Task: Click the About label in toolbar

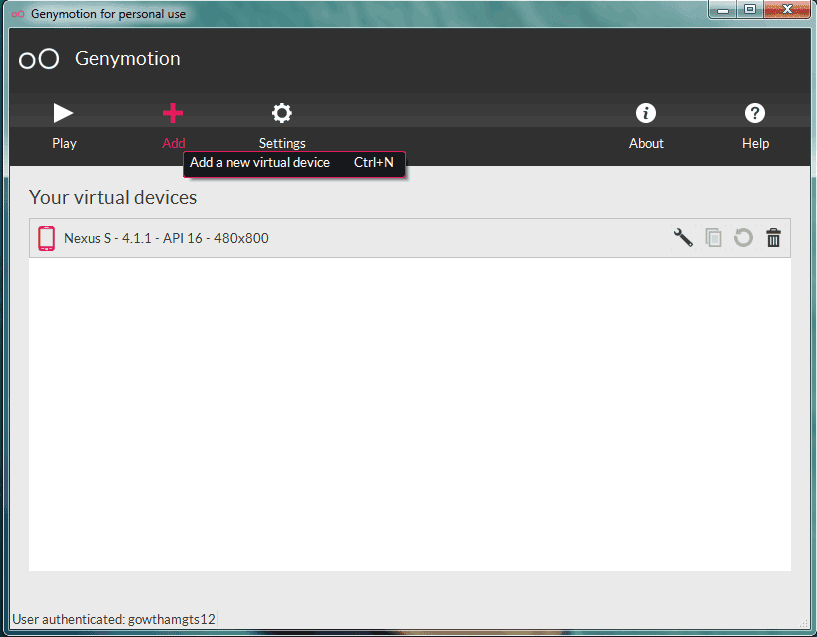Action: [x=646, y=143]
